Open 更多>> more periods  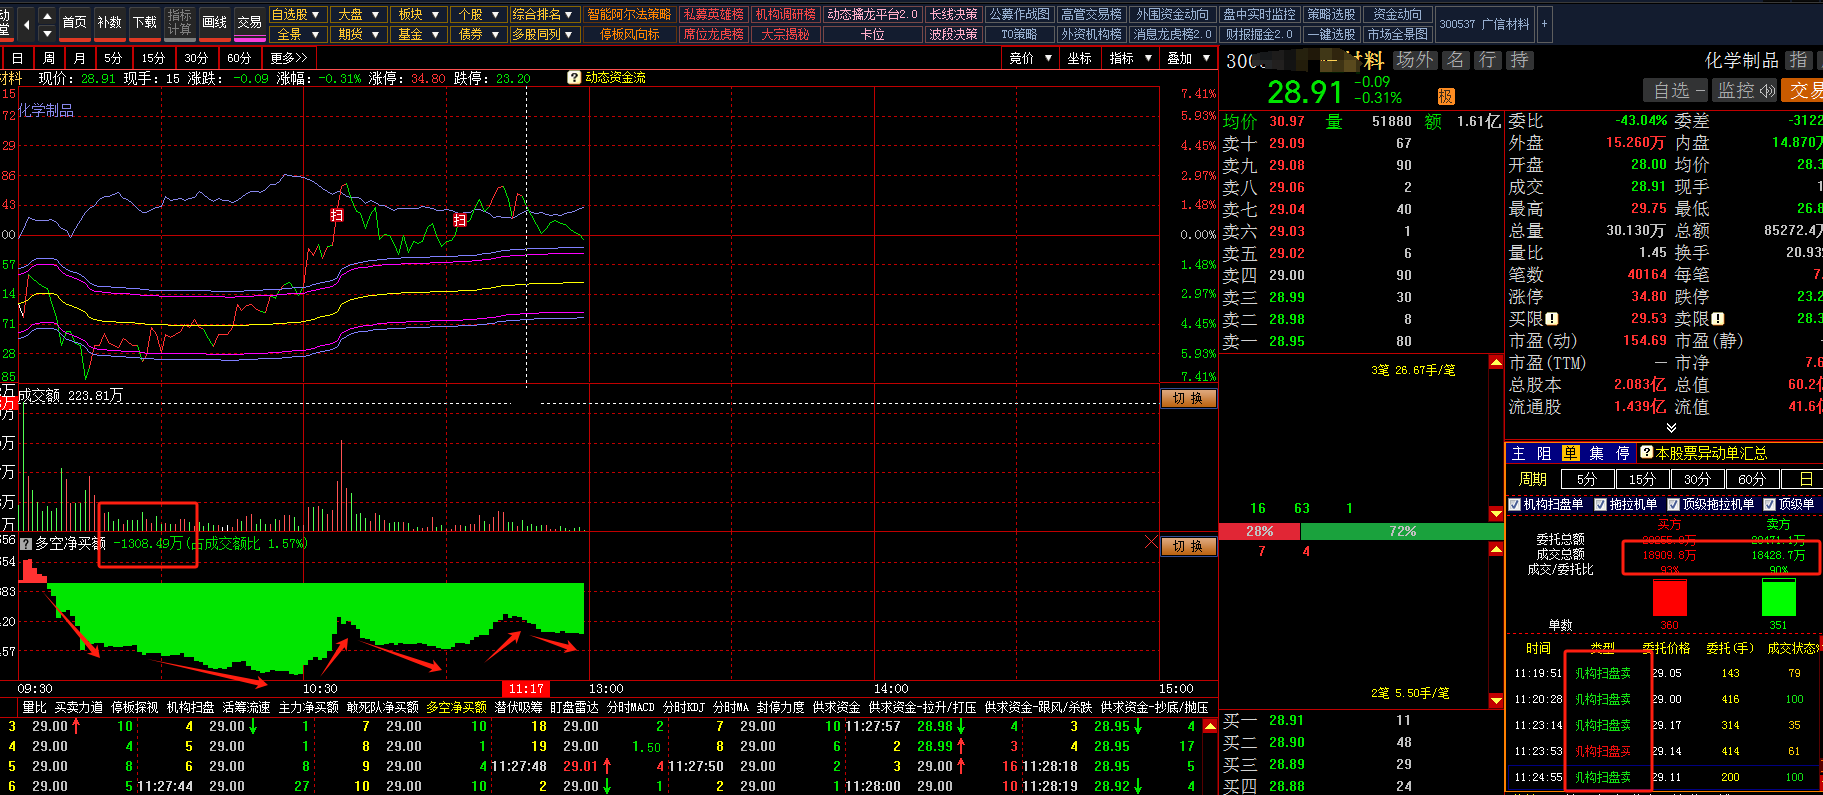[289, 58]
